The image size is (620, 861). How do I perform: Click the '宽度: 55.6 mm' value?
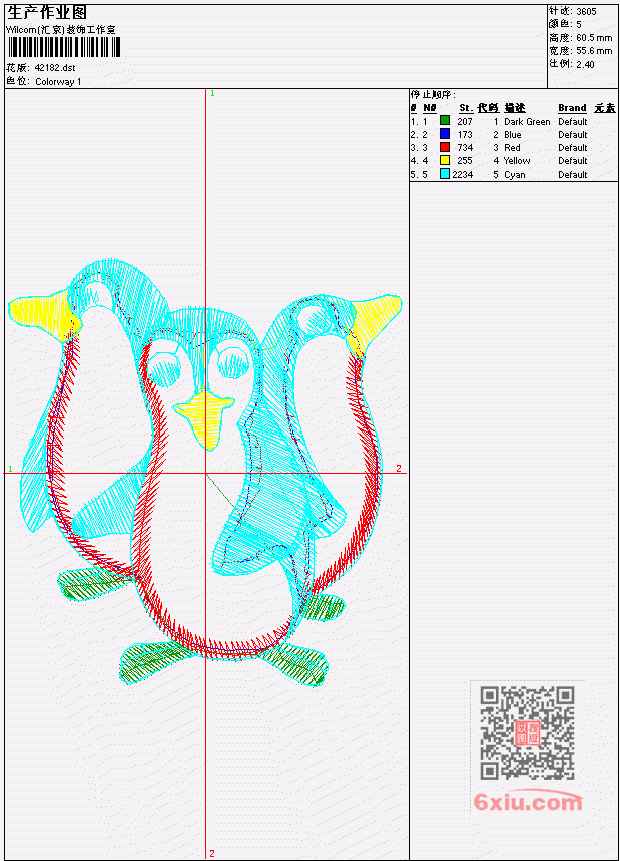[x=580, y=51]
